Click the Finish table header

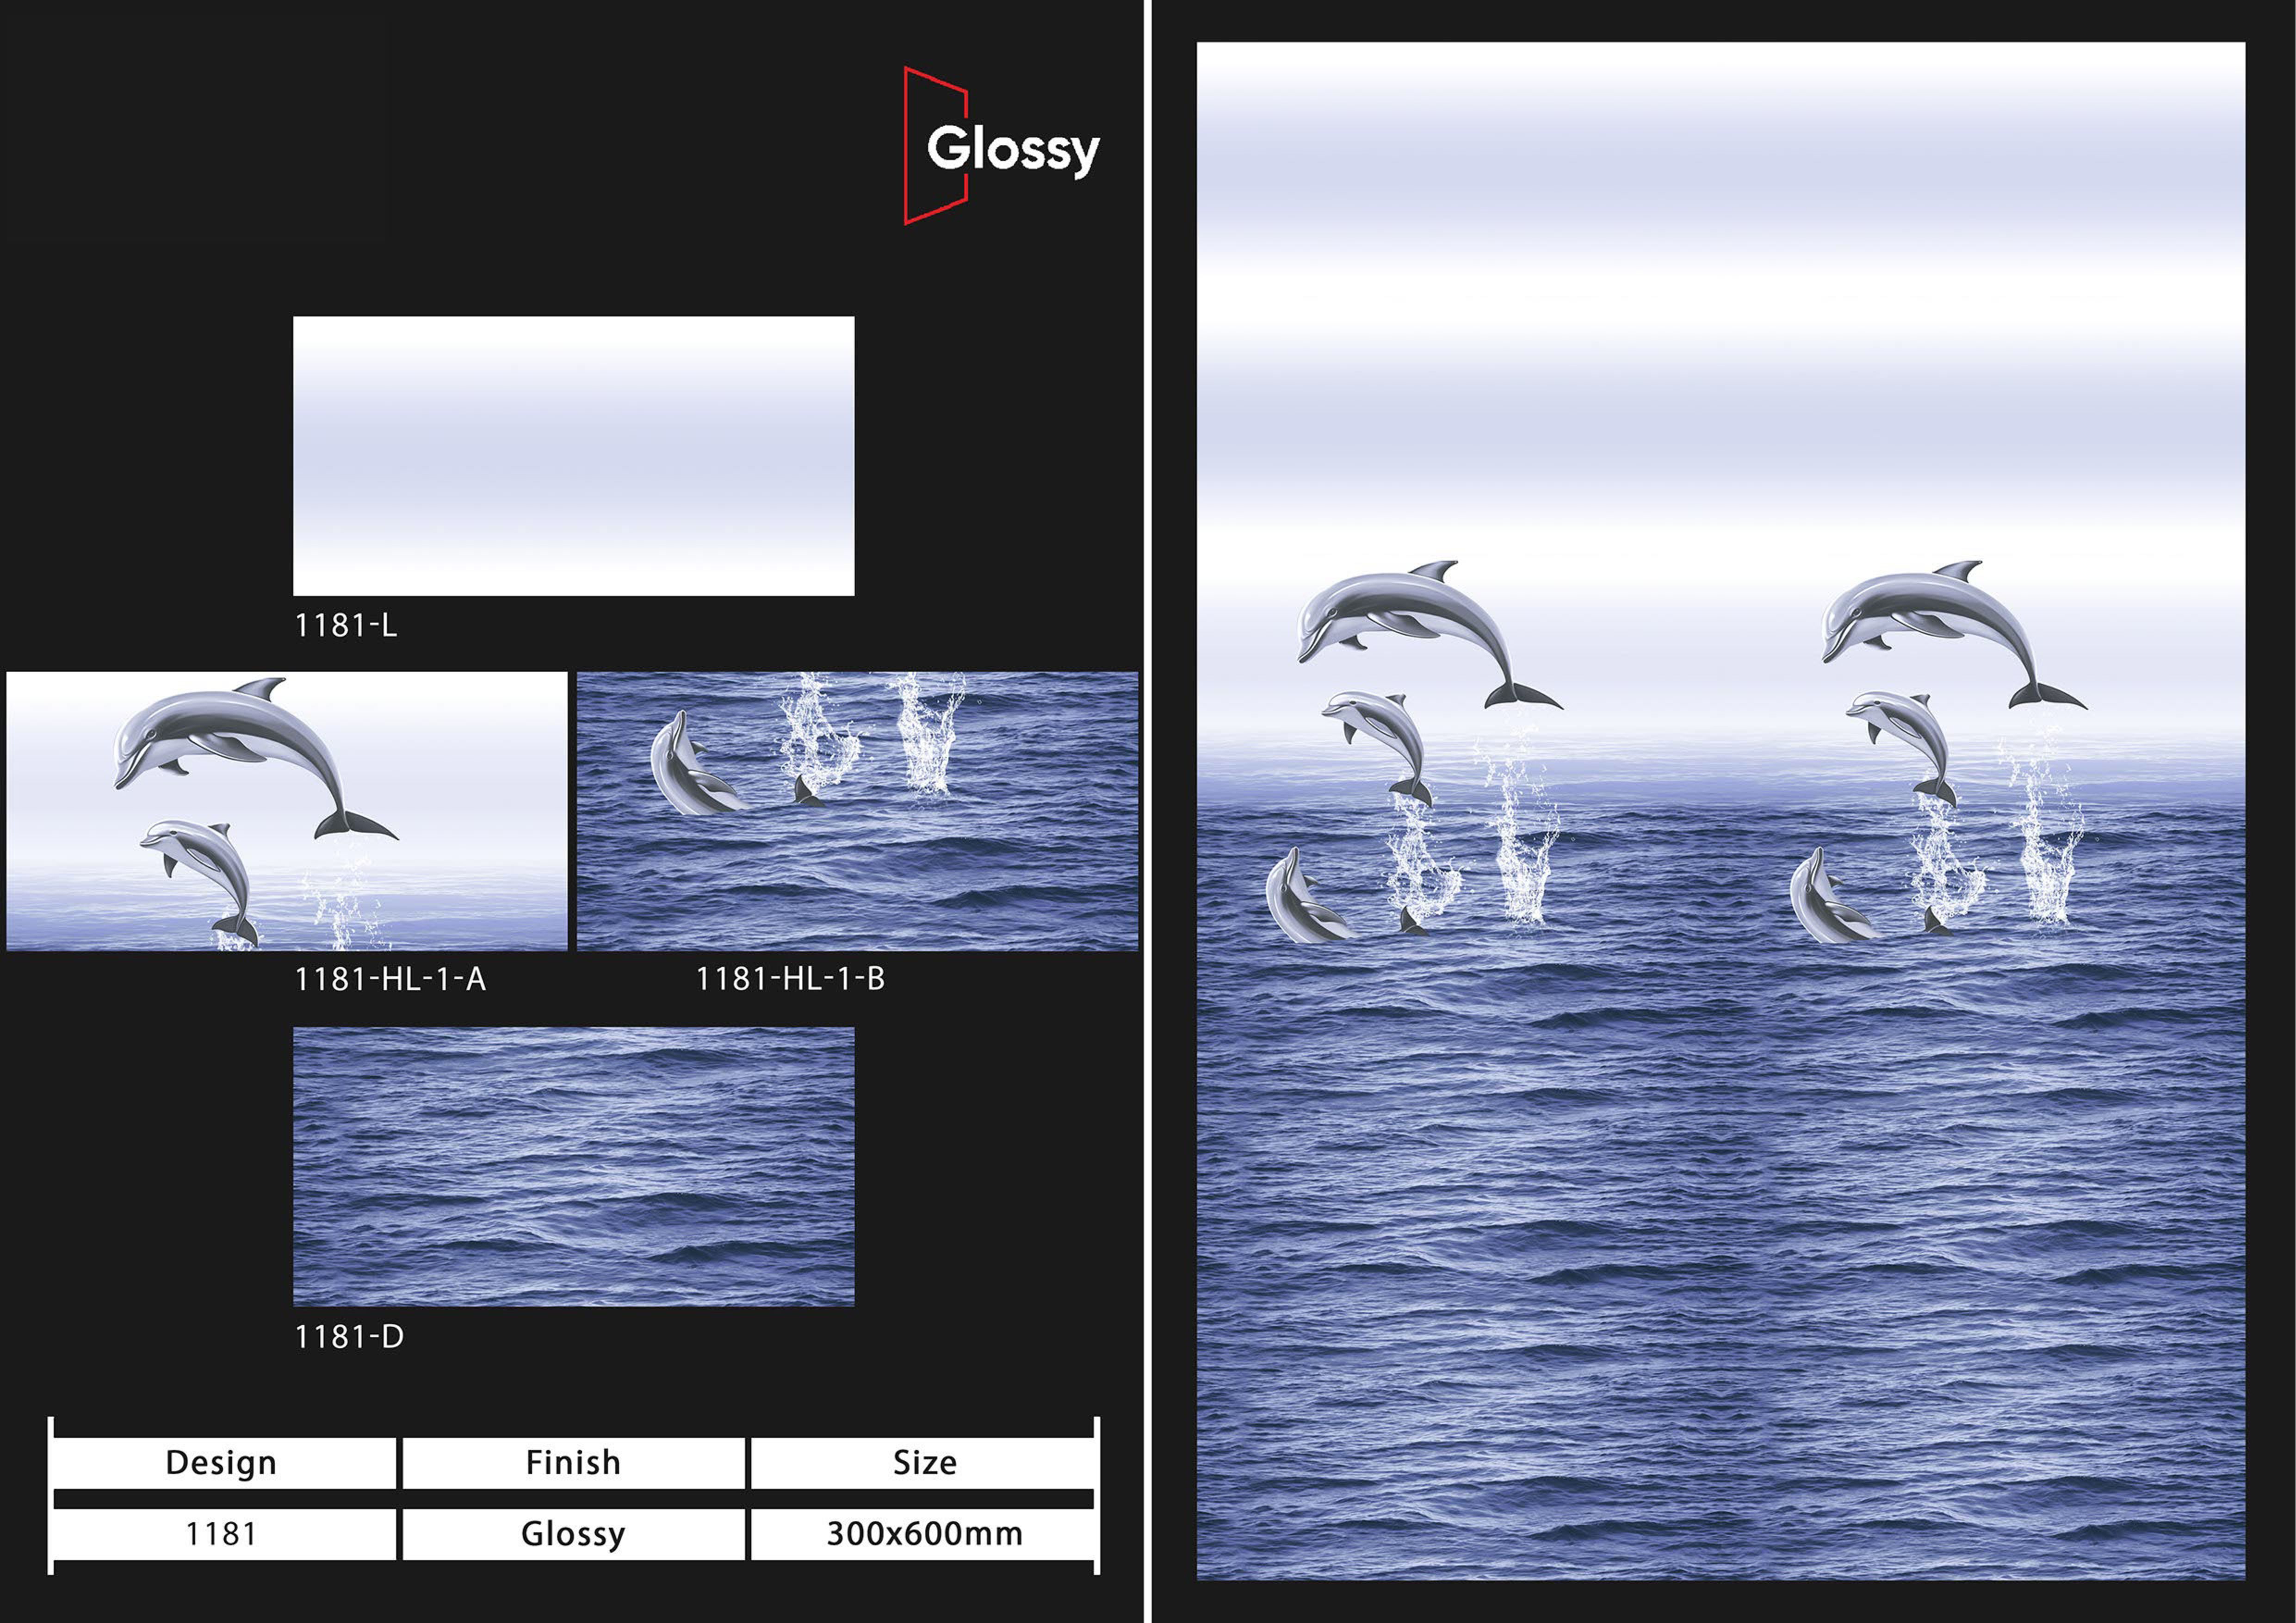coord(573,1463)
